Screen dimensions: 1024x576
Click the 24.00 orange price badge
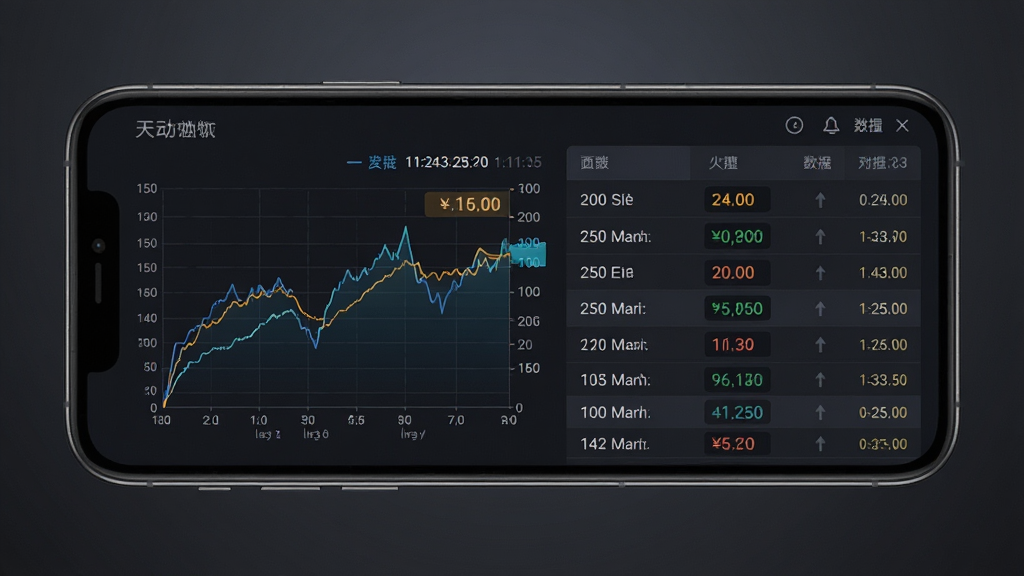click(737, 200)
